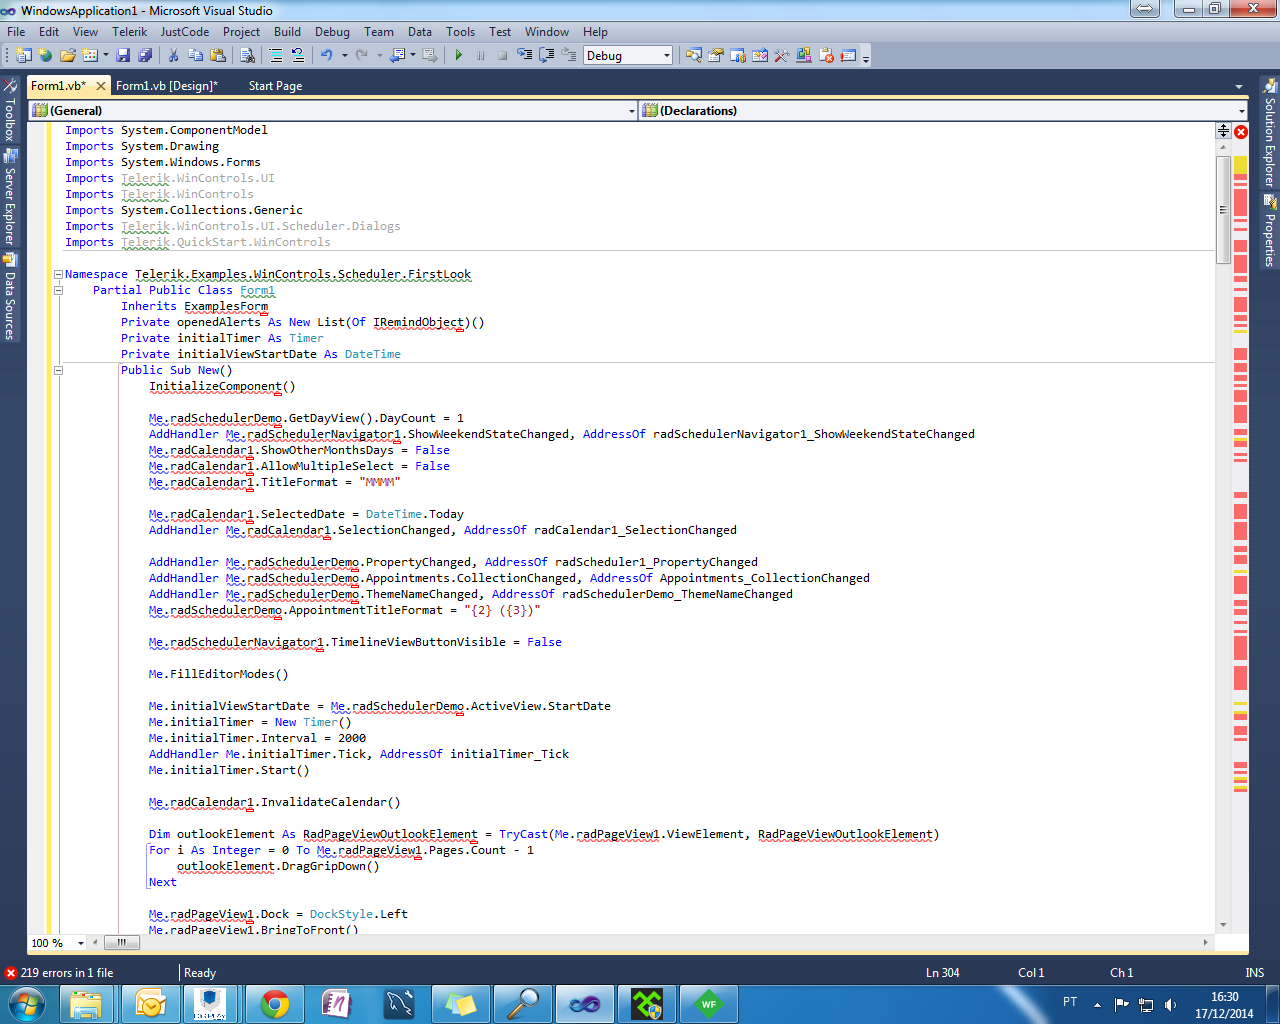
Task: Comment out the selected lines
Action: (x=276, y=56)
